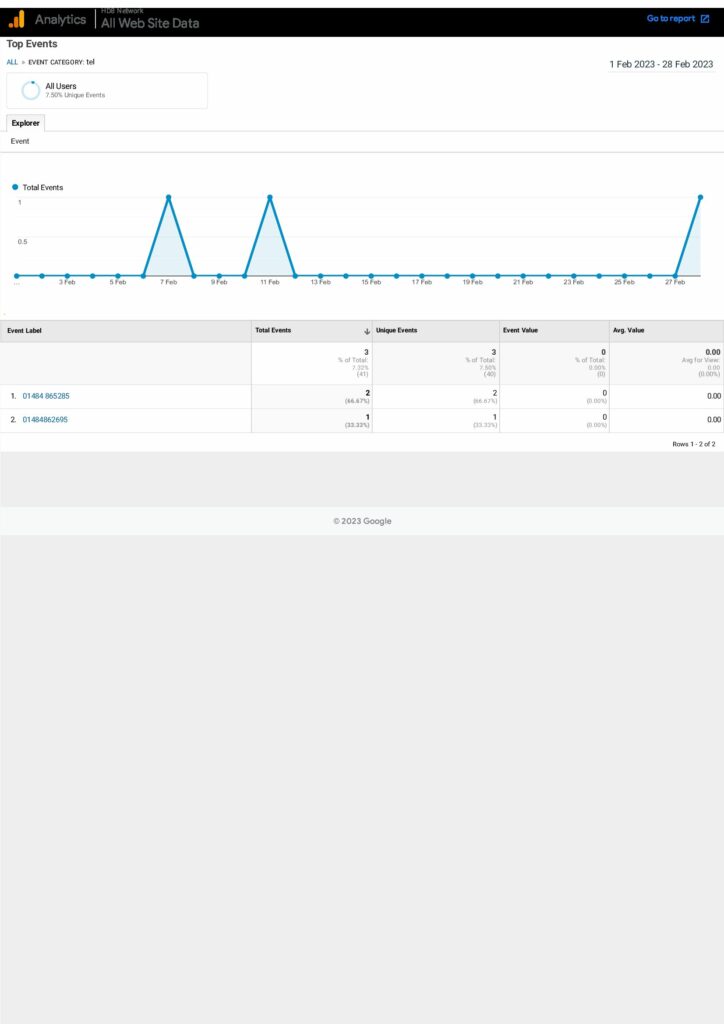Click the Google Analytics logo icon

(x=17, y=19)
